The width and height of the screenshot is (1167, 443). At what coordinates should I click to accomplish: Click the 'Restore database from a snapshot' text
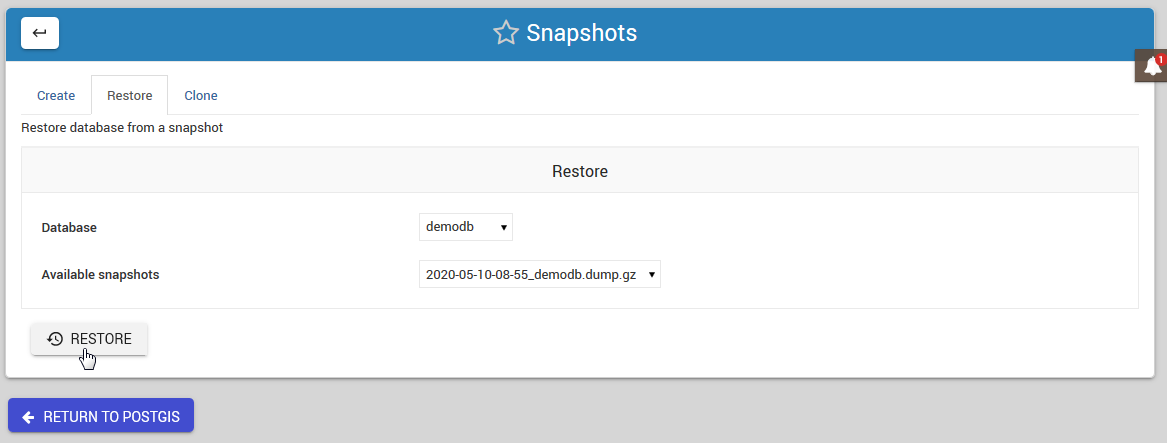pyautogui.click(x=122, y=128)
